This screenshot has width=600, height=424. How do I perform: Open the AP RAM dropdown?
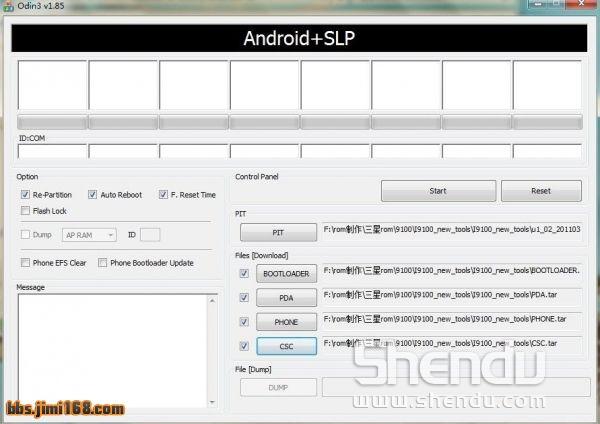[x=89, y=235]
